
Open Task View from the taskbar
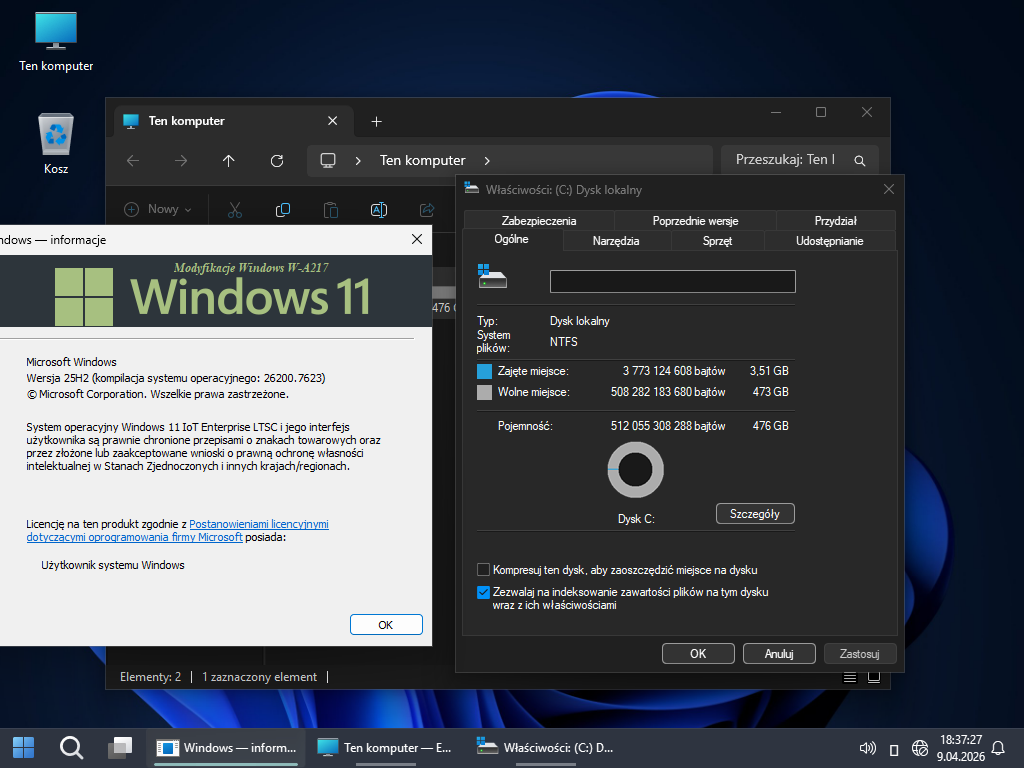coord(120,747)
